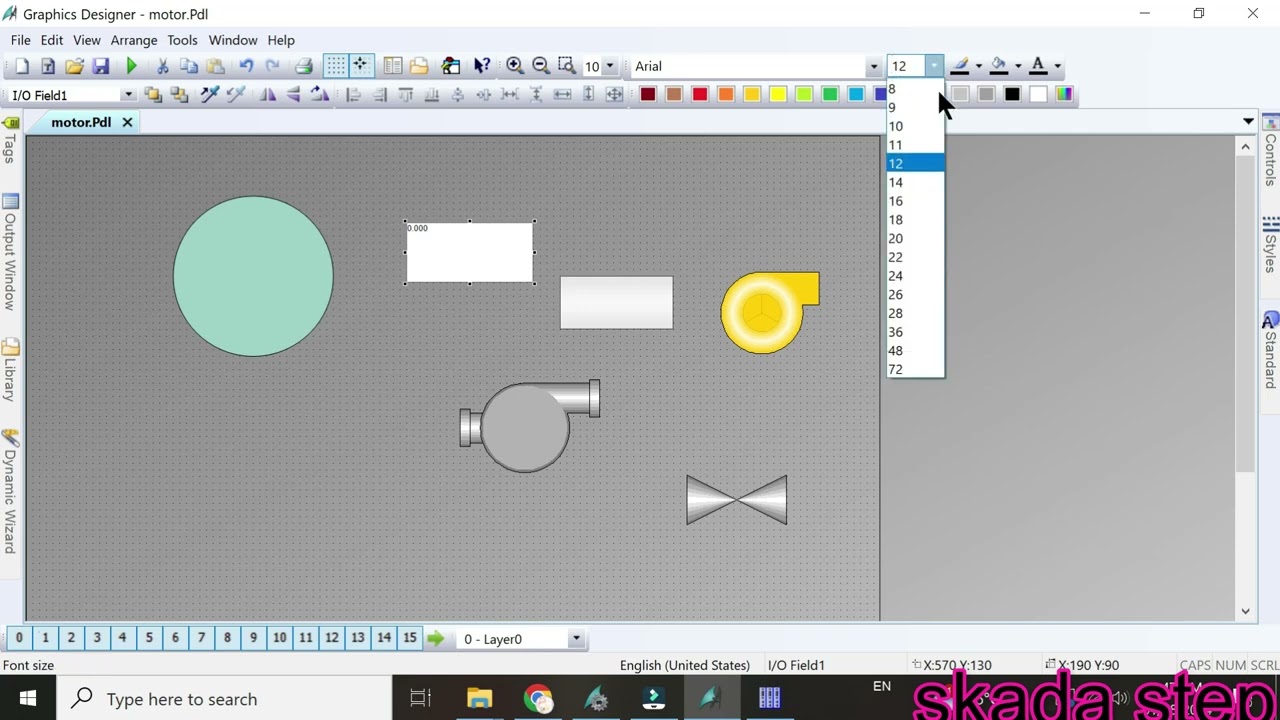Viewport: 1280px width, 720px height.
Task: Flip the object horizontally
Action: pyautogui.click(x=268, y=94)
